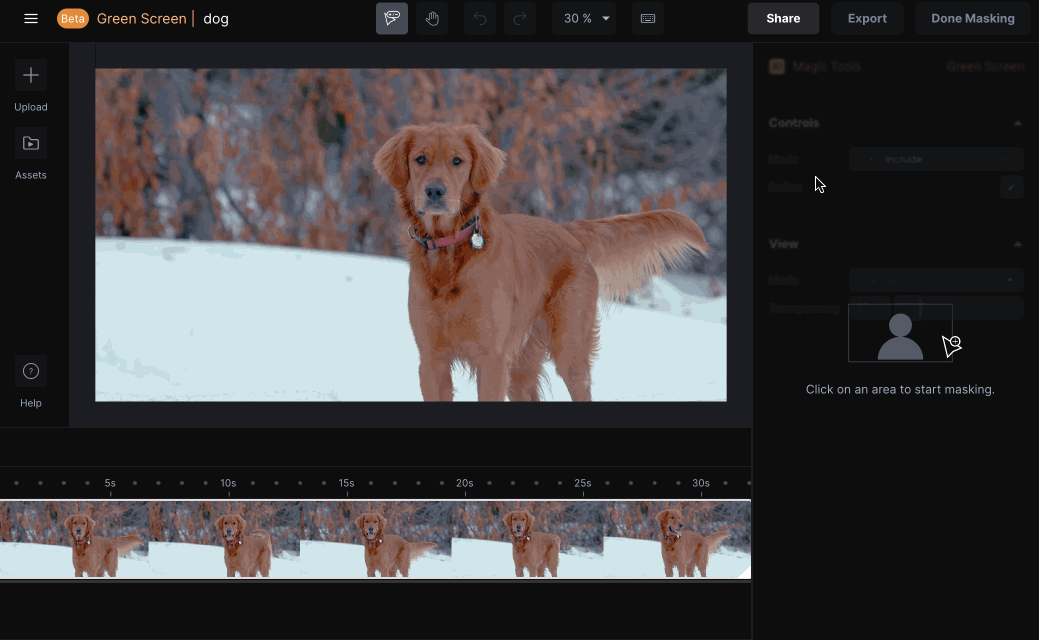This screenshot has width=1039, height=640.
Task: Activate the hand pan tool
Action: tap(432, 19)
